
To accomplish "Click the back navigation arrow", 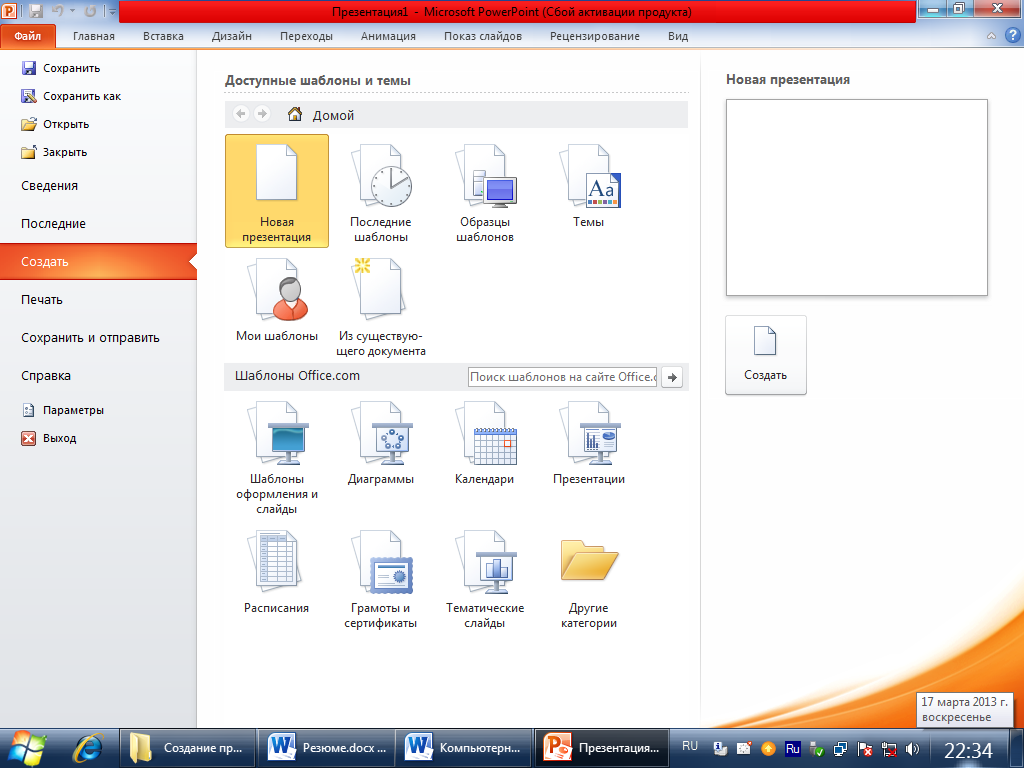I will pos(241,114).
